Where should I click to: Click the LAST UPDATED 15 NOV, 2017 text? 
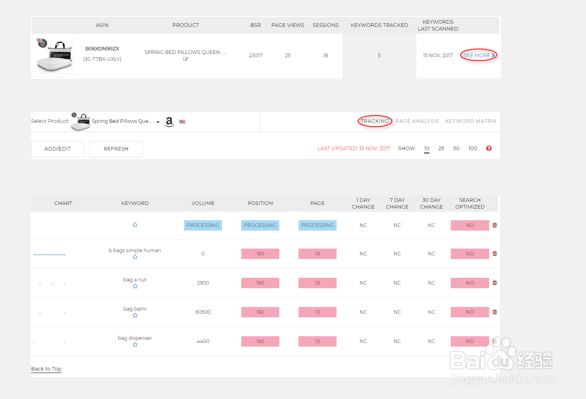click(x=354, y=148)
